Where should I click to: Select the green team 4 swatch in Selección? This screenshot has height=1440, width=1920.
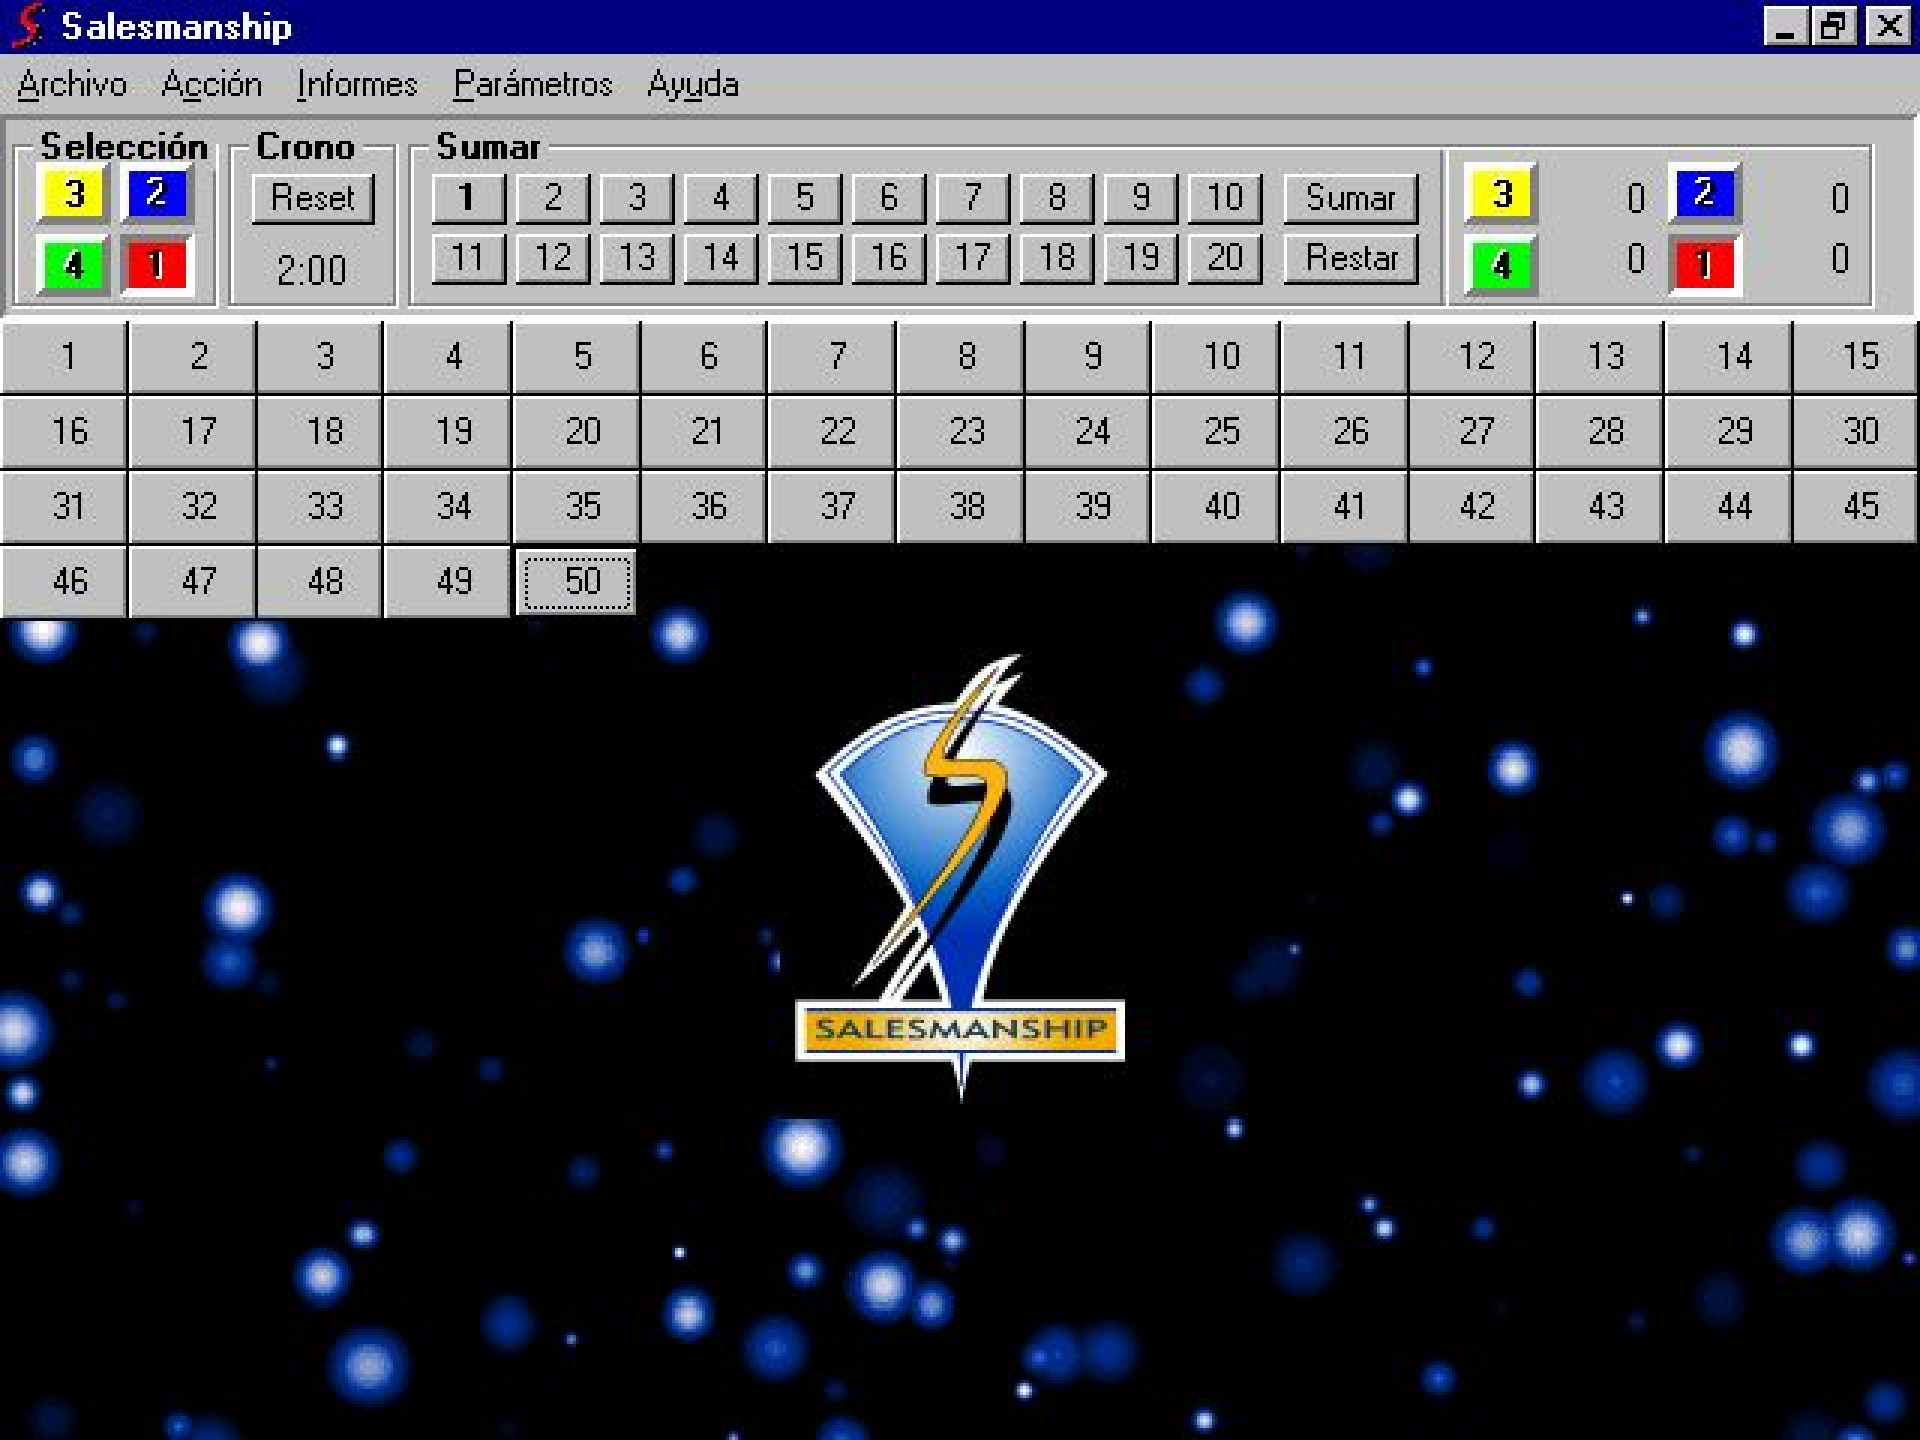(72, 266)
